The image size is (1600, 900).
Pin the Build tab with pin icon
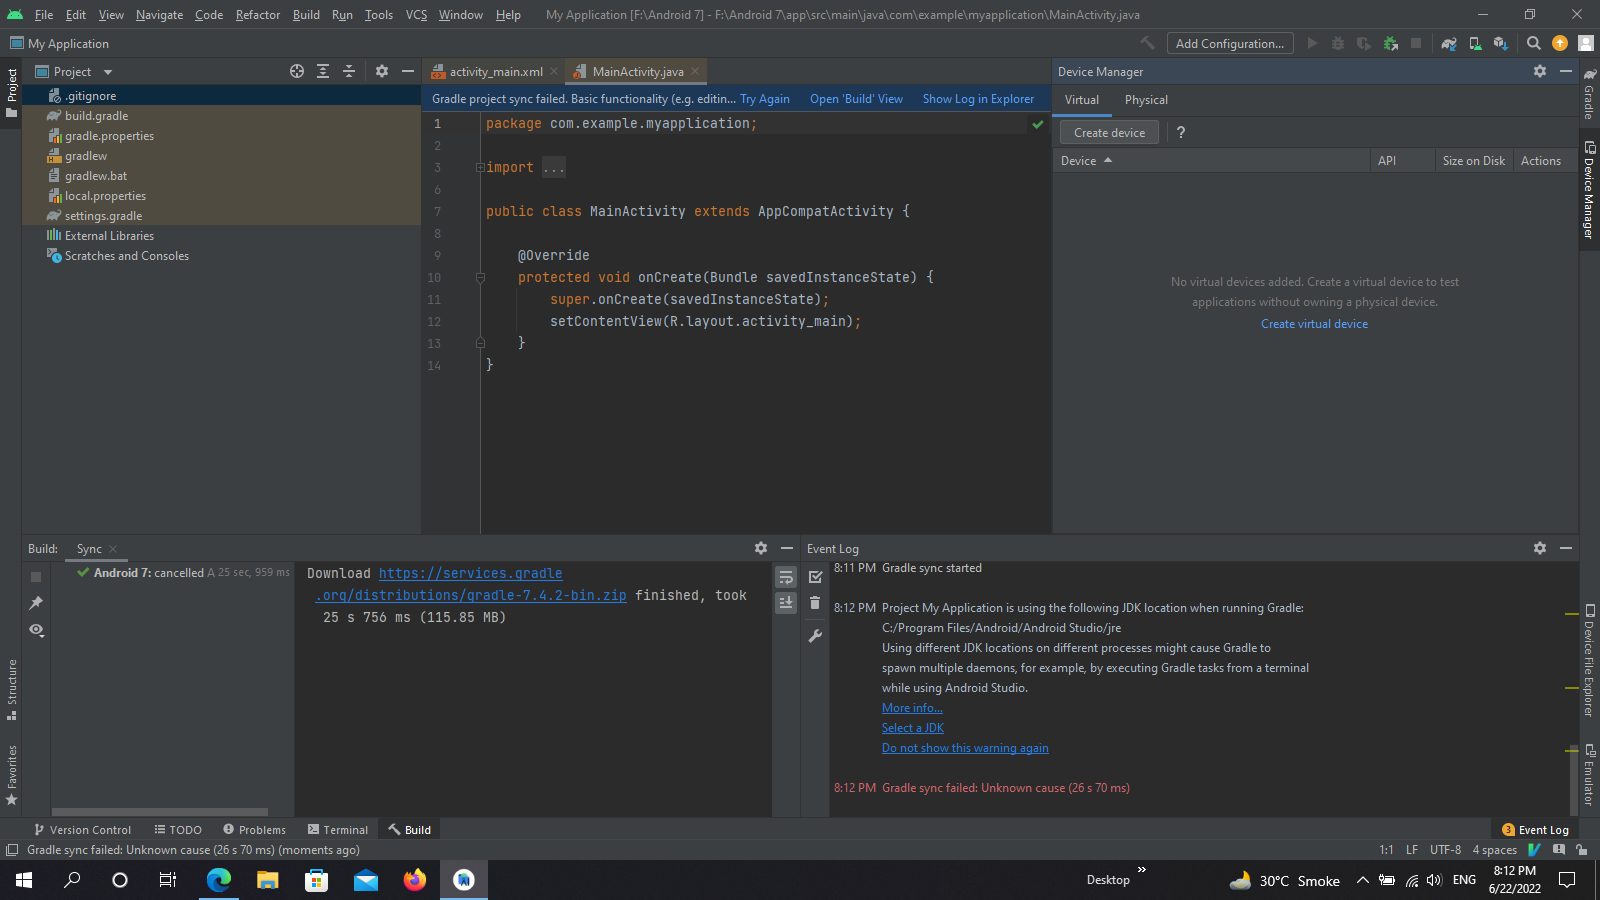click(x=36, y=602)
